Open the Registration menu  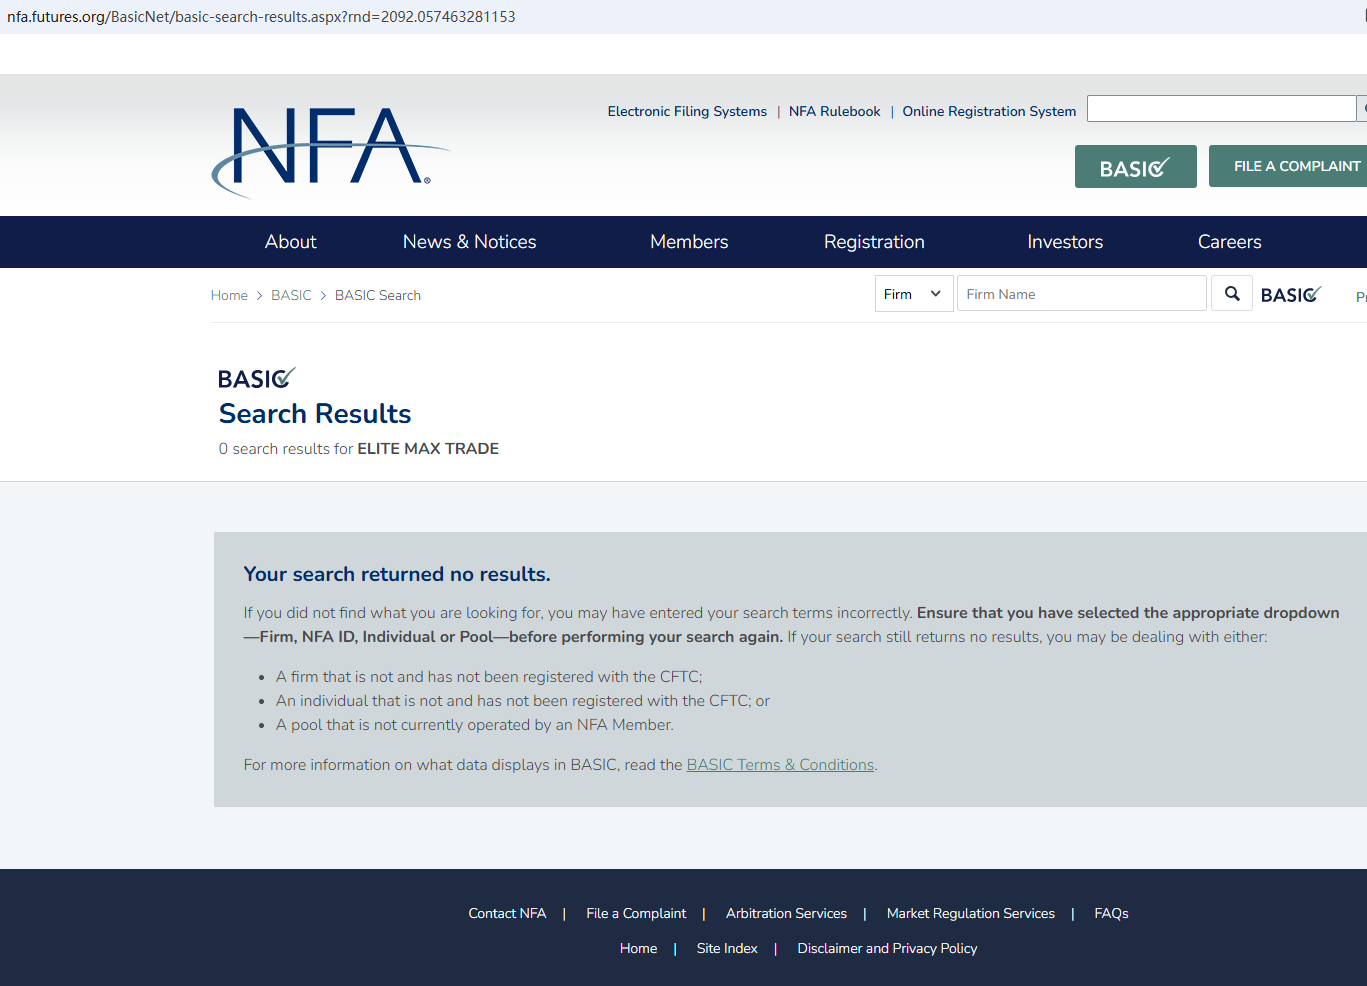[x=874, y=242]
